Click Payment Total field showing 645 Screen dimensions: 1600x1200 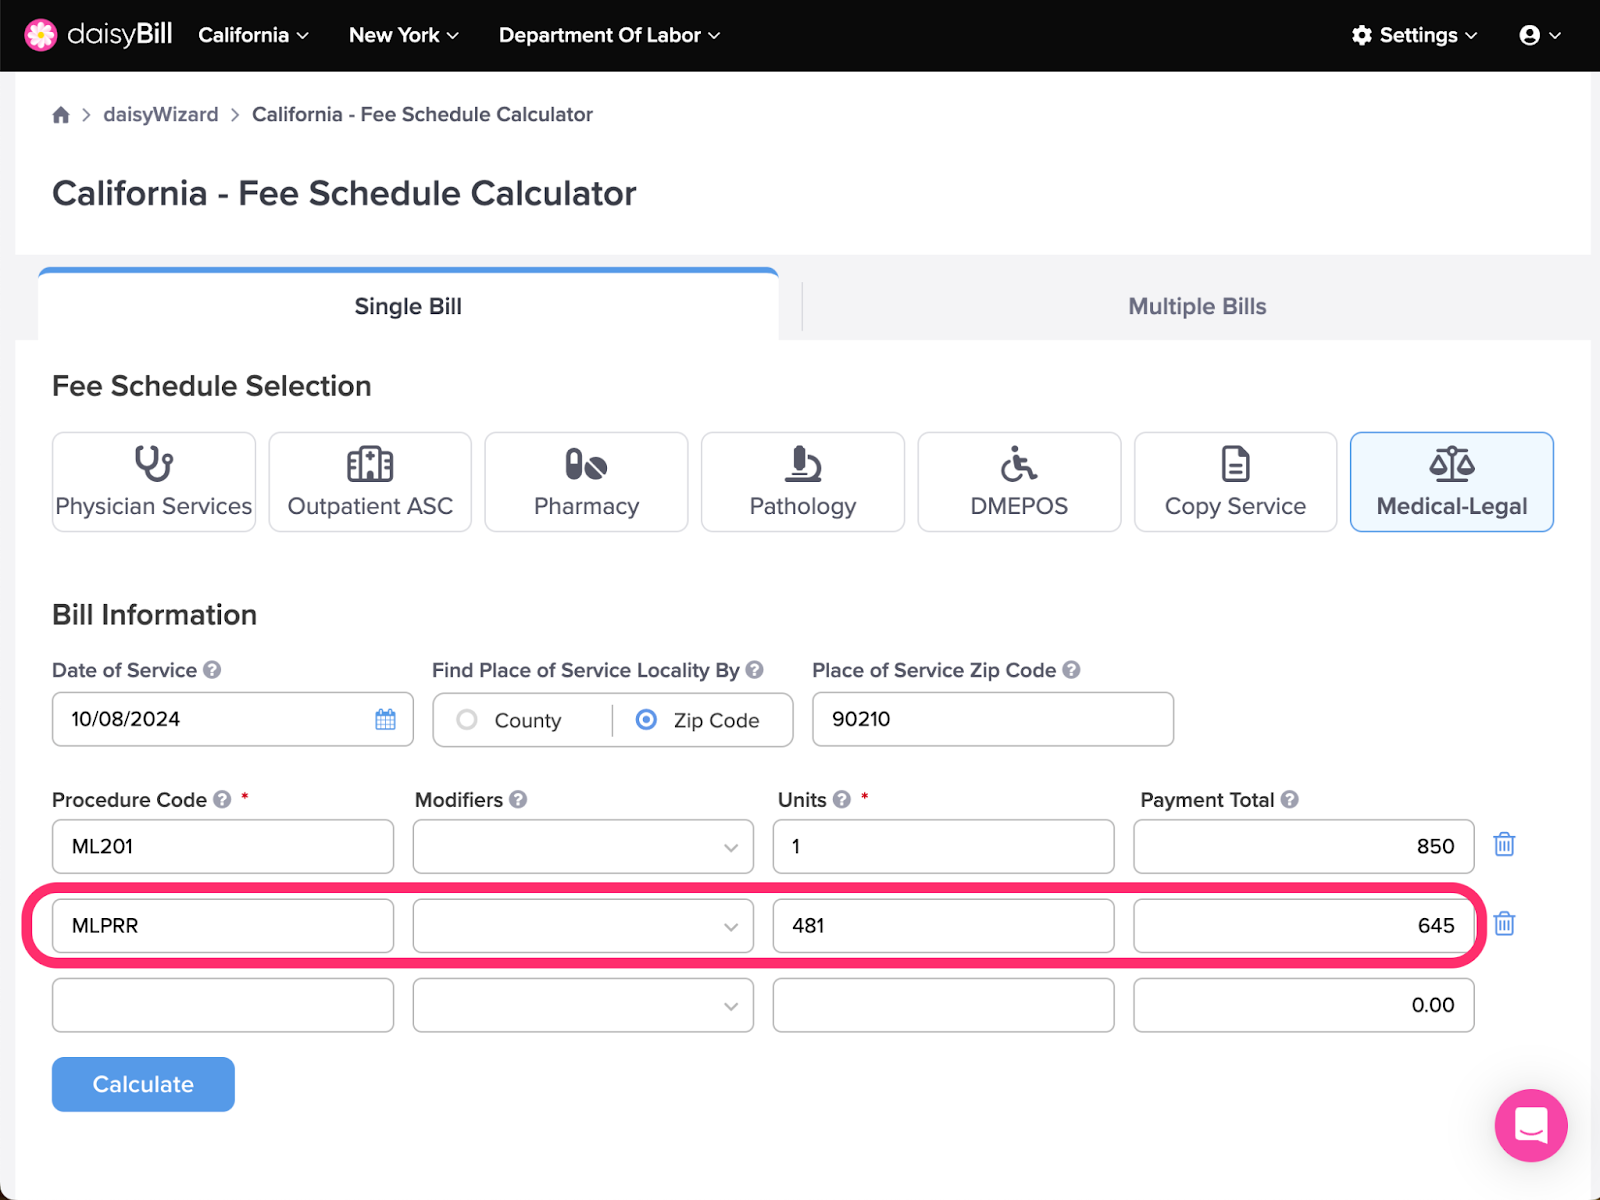coord(1304,926)
